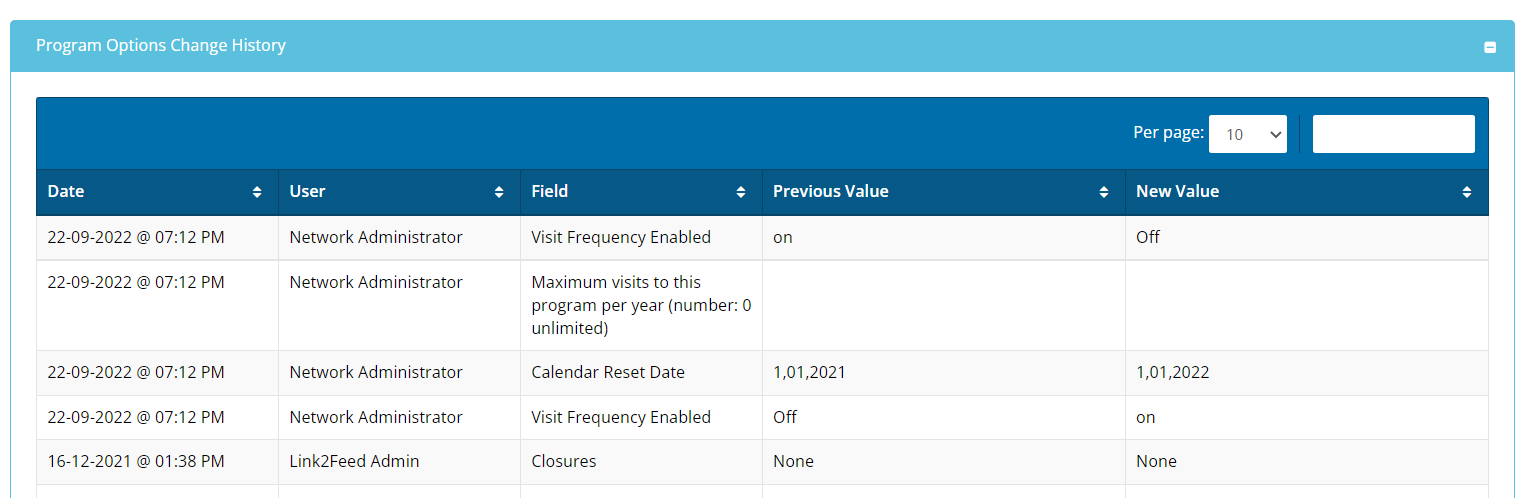
Task: Click the Field column sort arrows
Action: 741,192
